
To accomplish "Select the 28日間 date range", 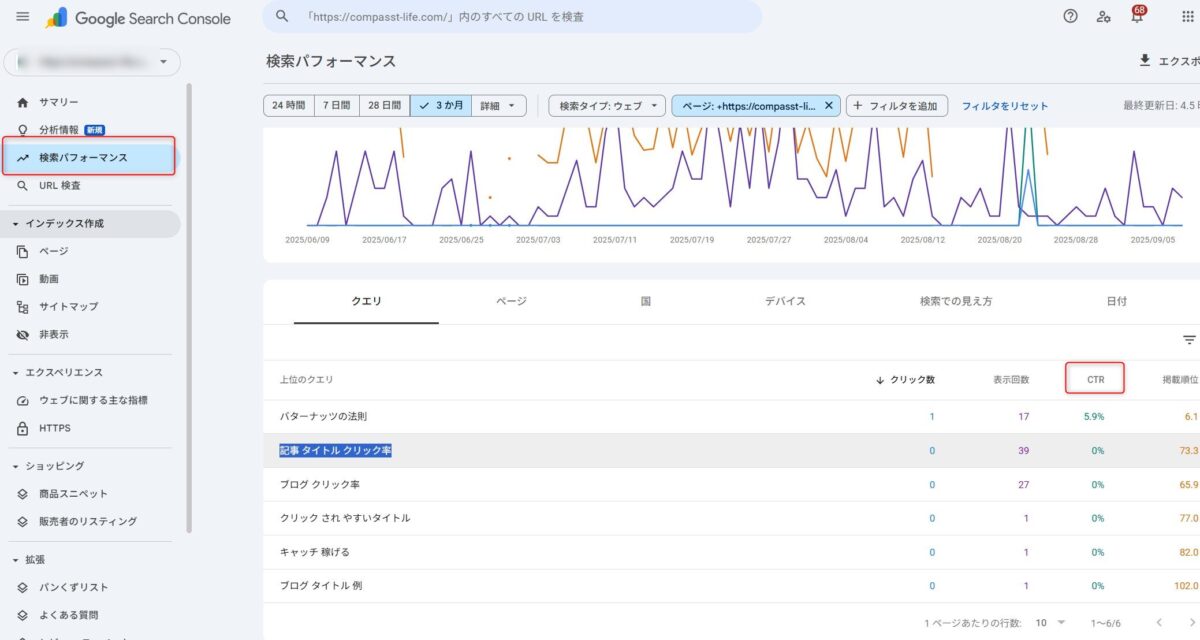I will pos(384,106).
